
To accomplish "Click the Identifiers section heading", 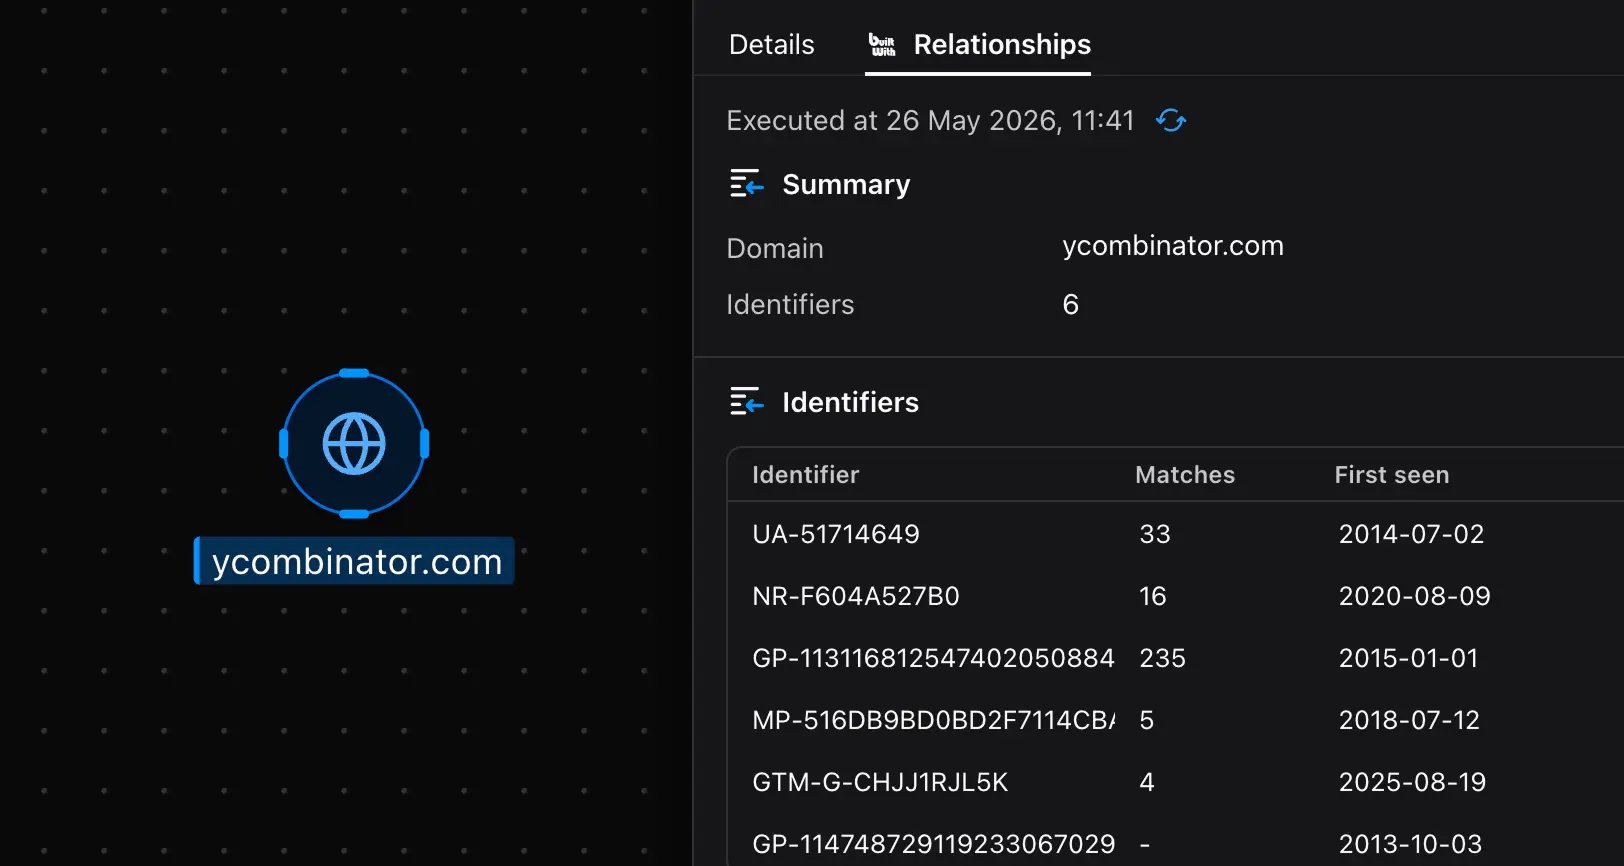I will 850,402.
